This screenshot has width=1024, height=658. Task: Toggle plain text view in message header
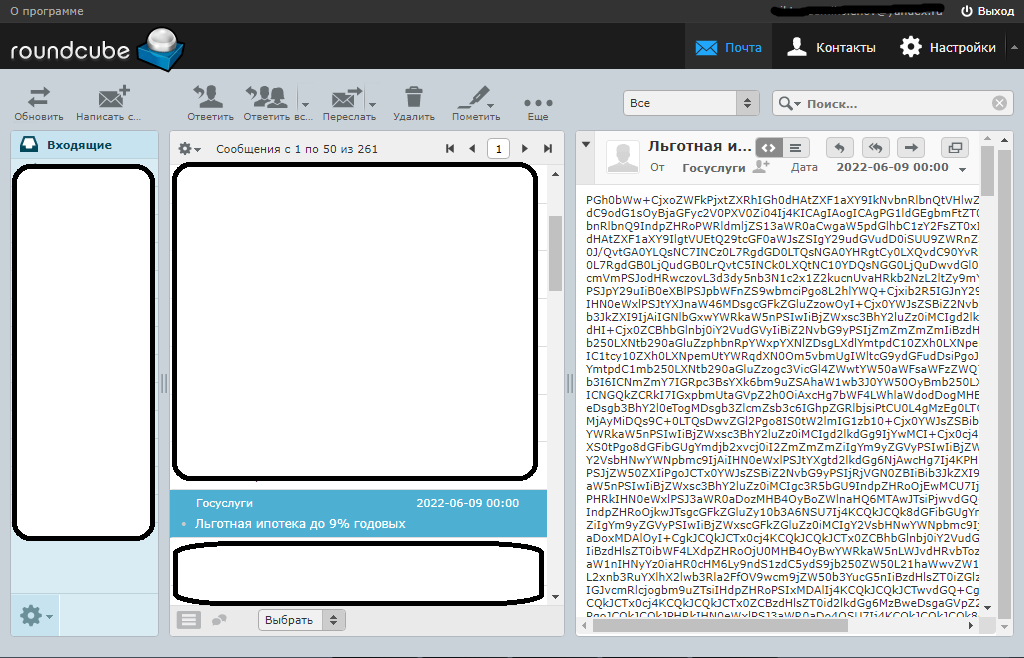[794, 147]
